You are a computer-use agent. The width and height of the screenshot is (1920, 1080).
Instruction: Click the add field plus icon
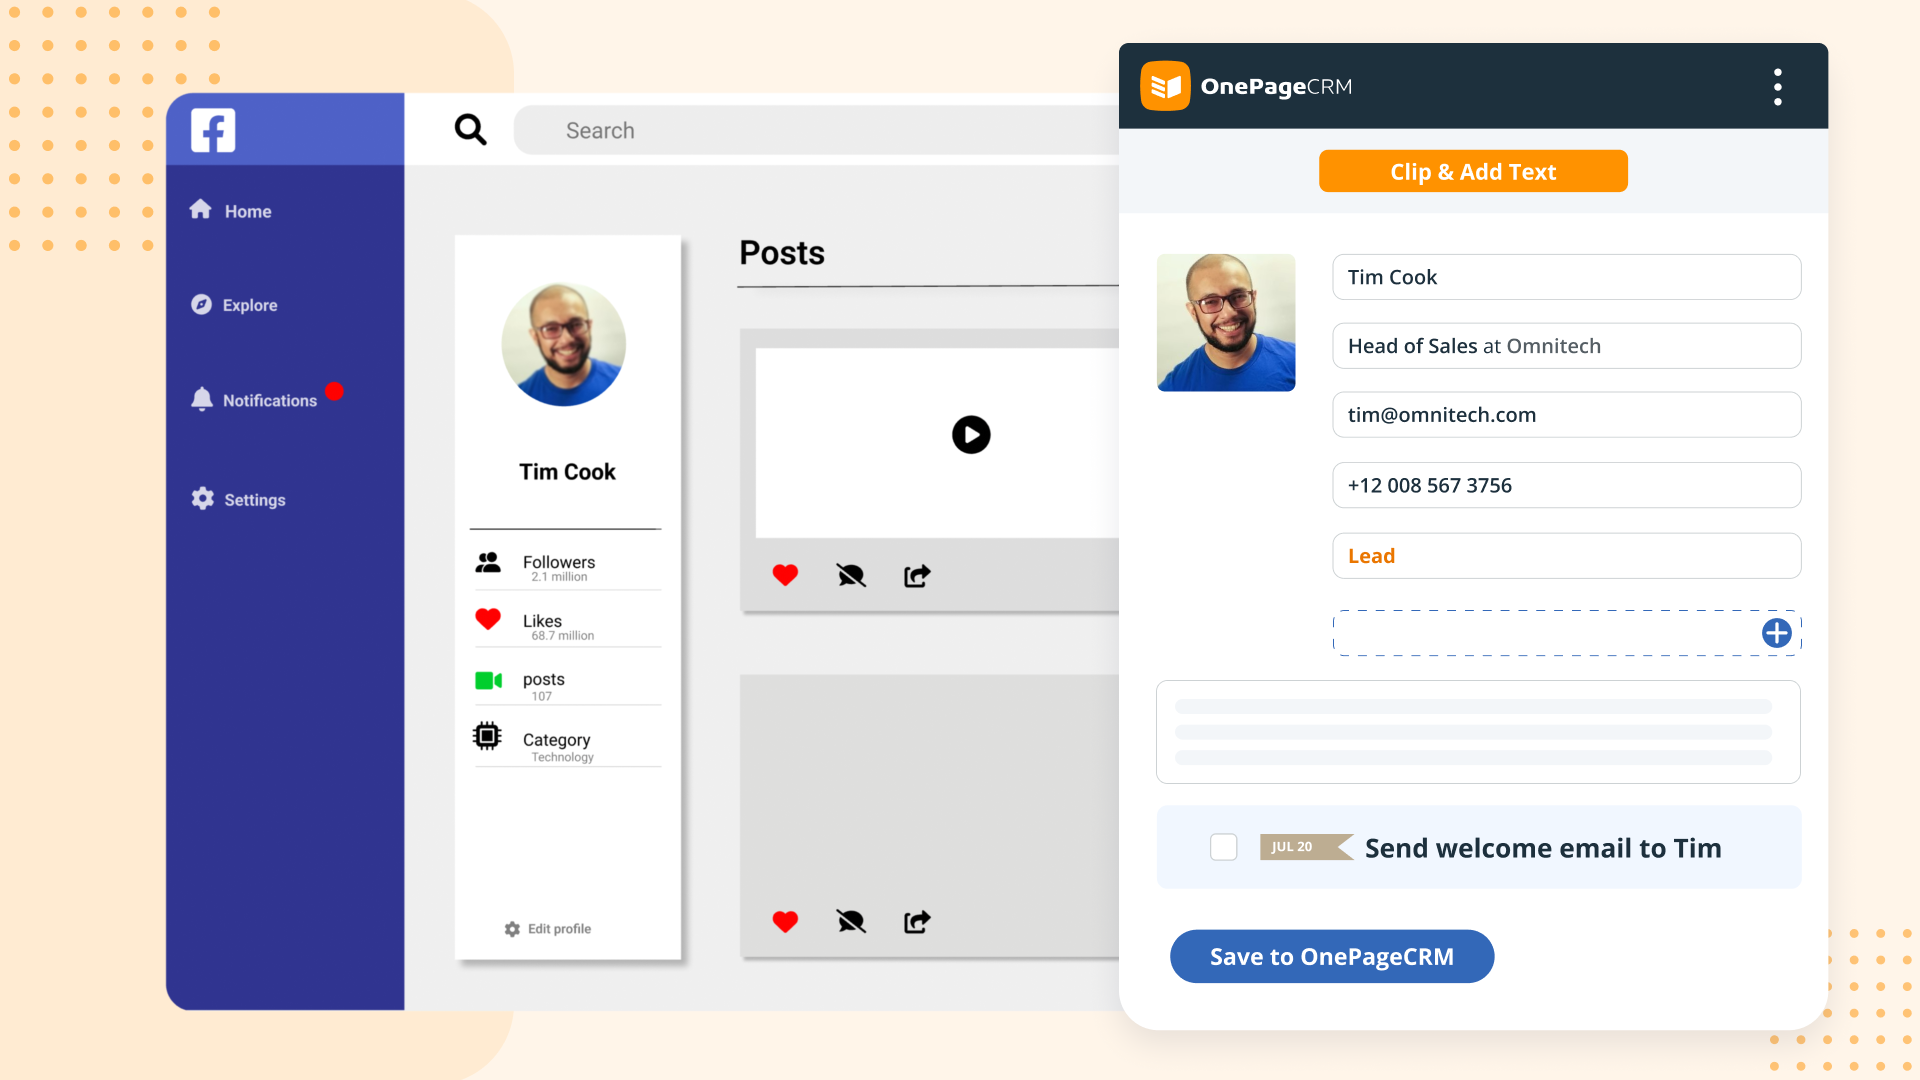click(1778, 633)
